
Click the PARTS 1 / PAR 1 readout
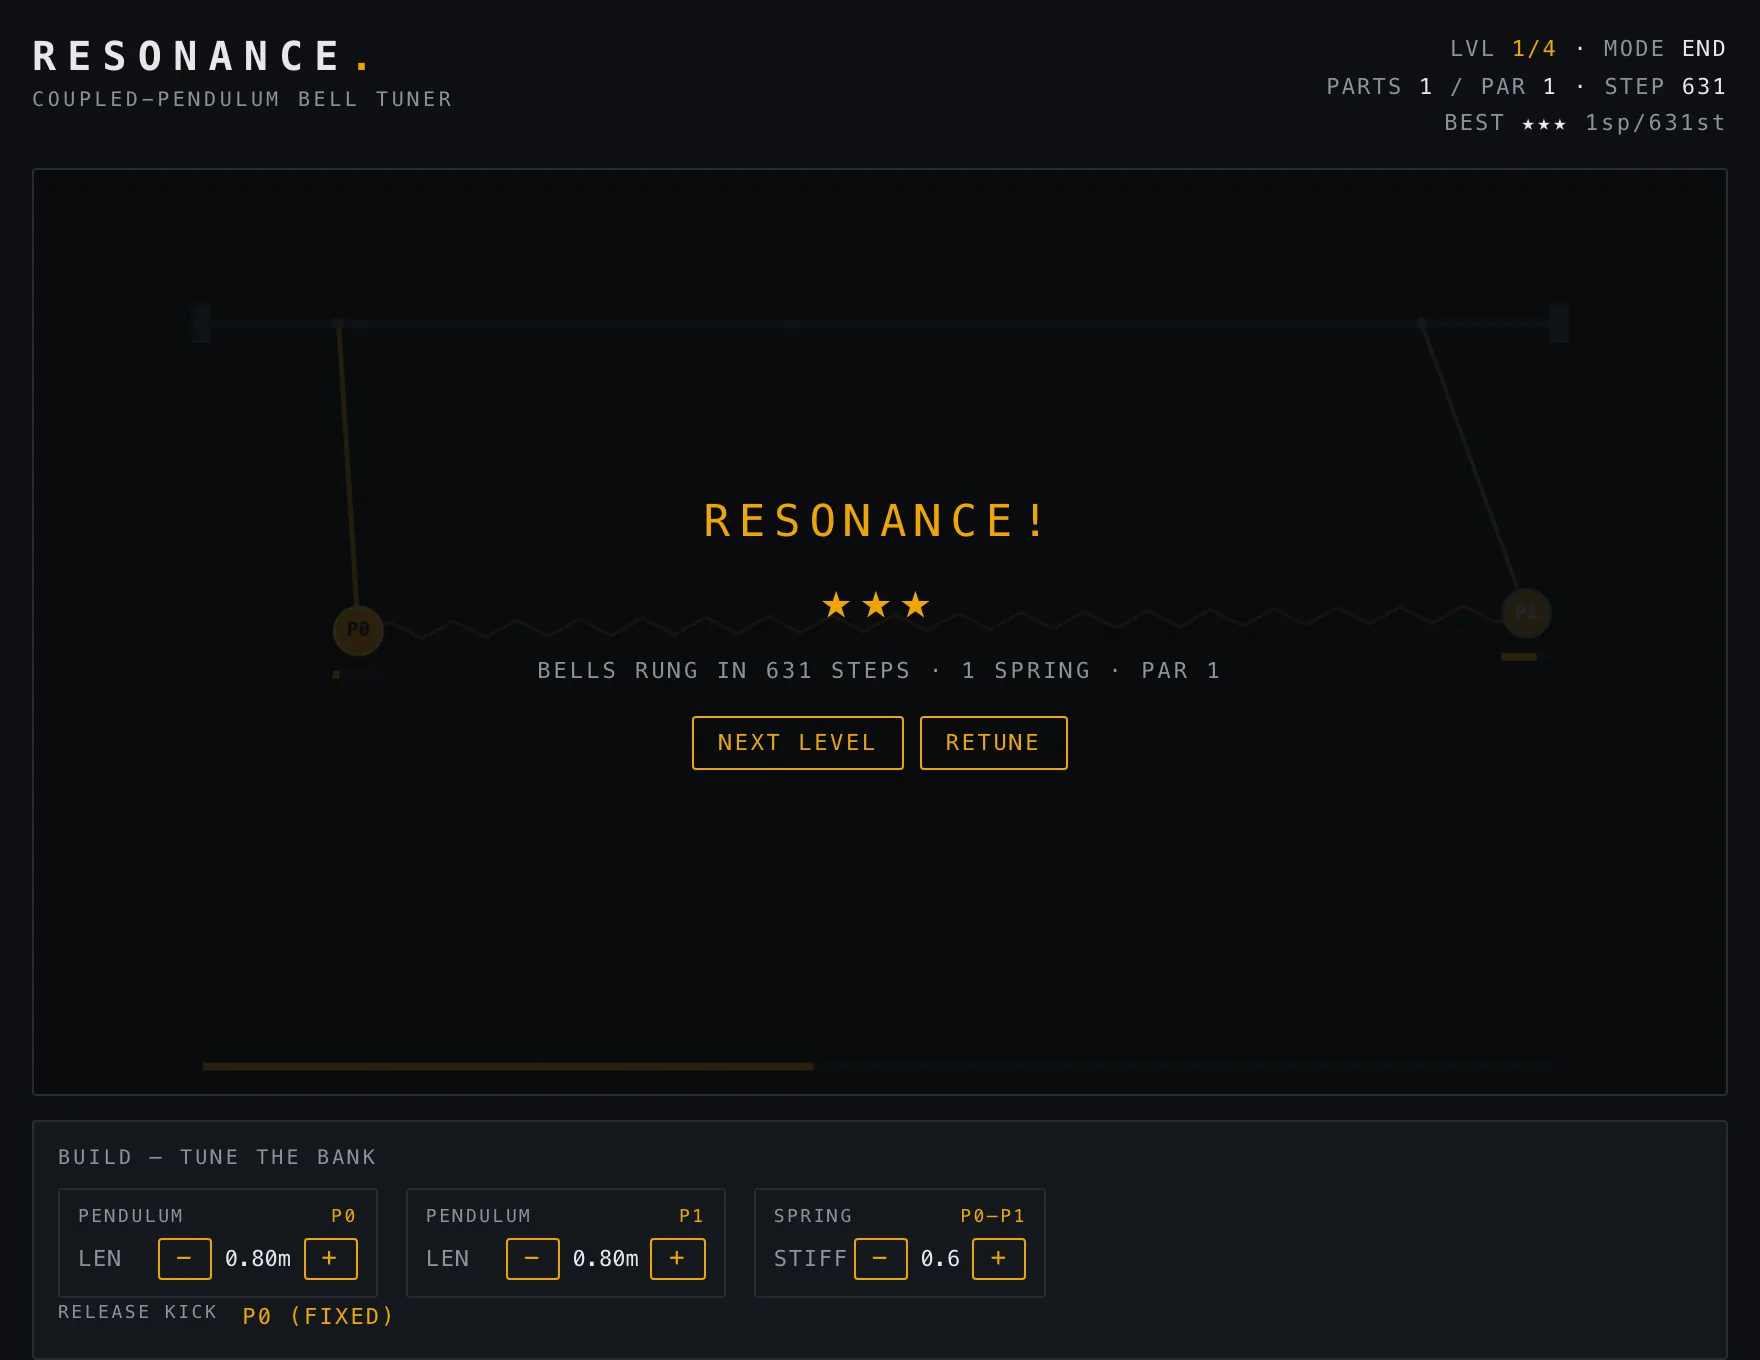(x=1441, y=87)
